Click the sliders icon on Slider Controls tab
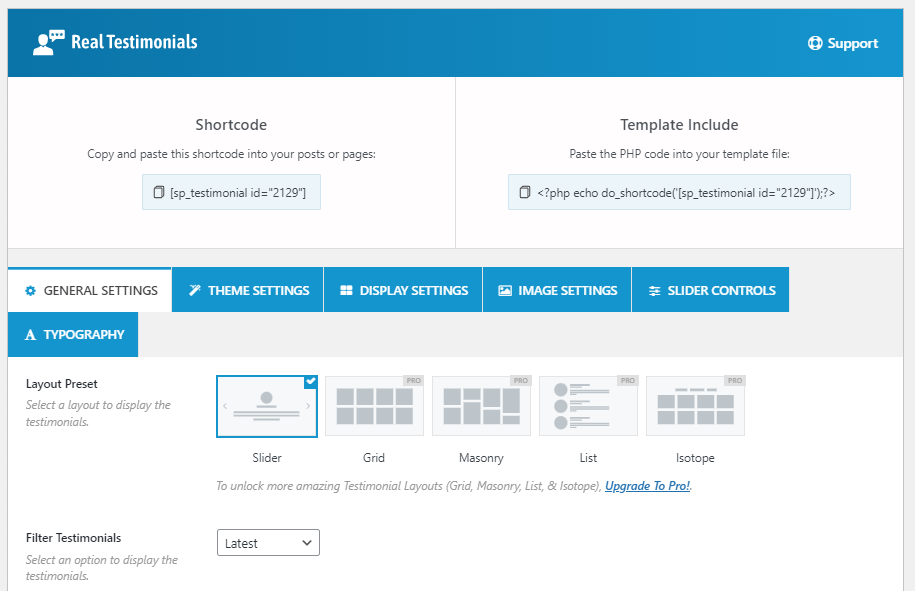Viewport: 915px width, 591px height. coord(656,289)
